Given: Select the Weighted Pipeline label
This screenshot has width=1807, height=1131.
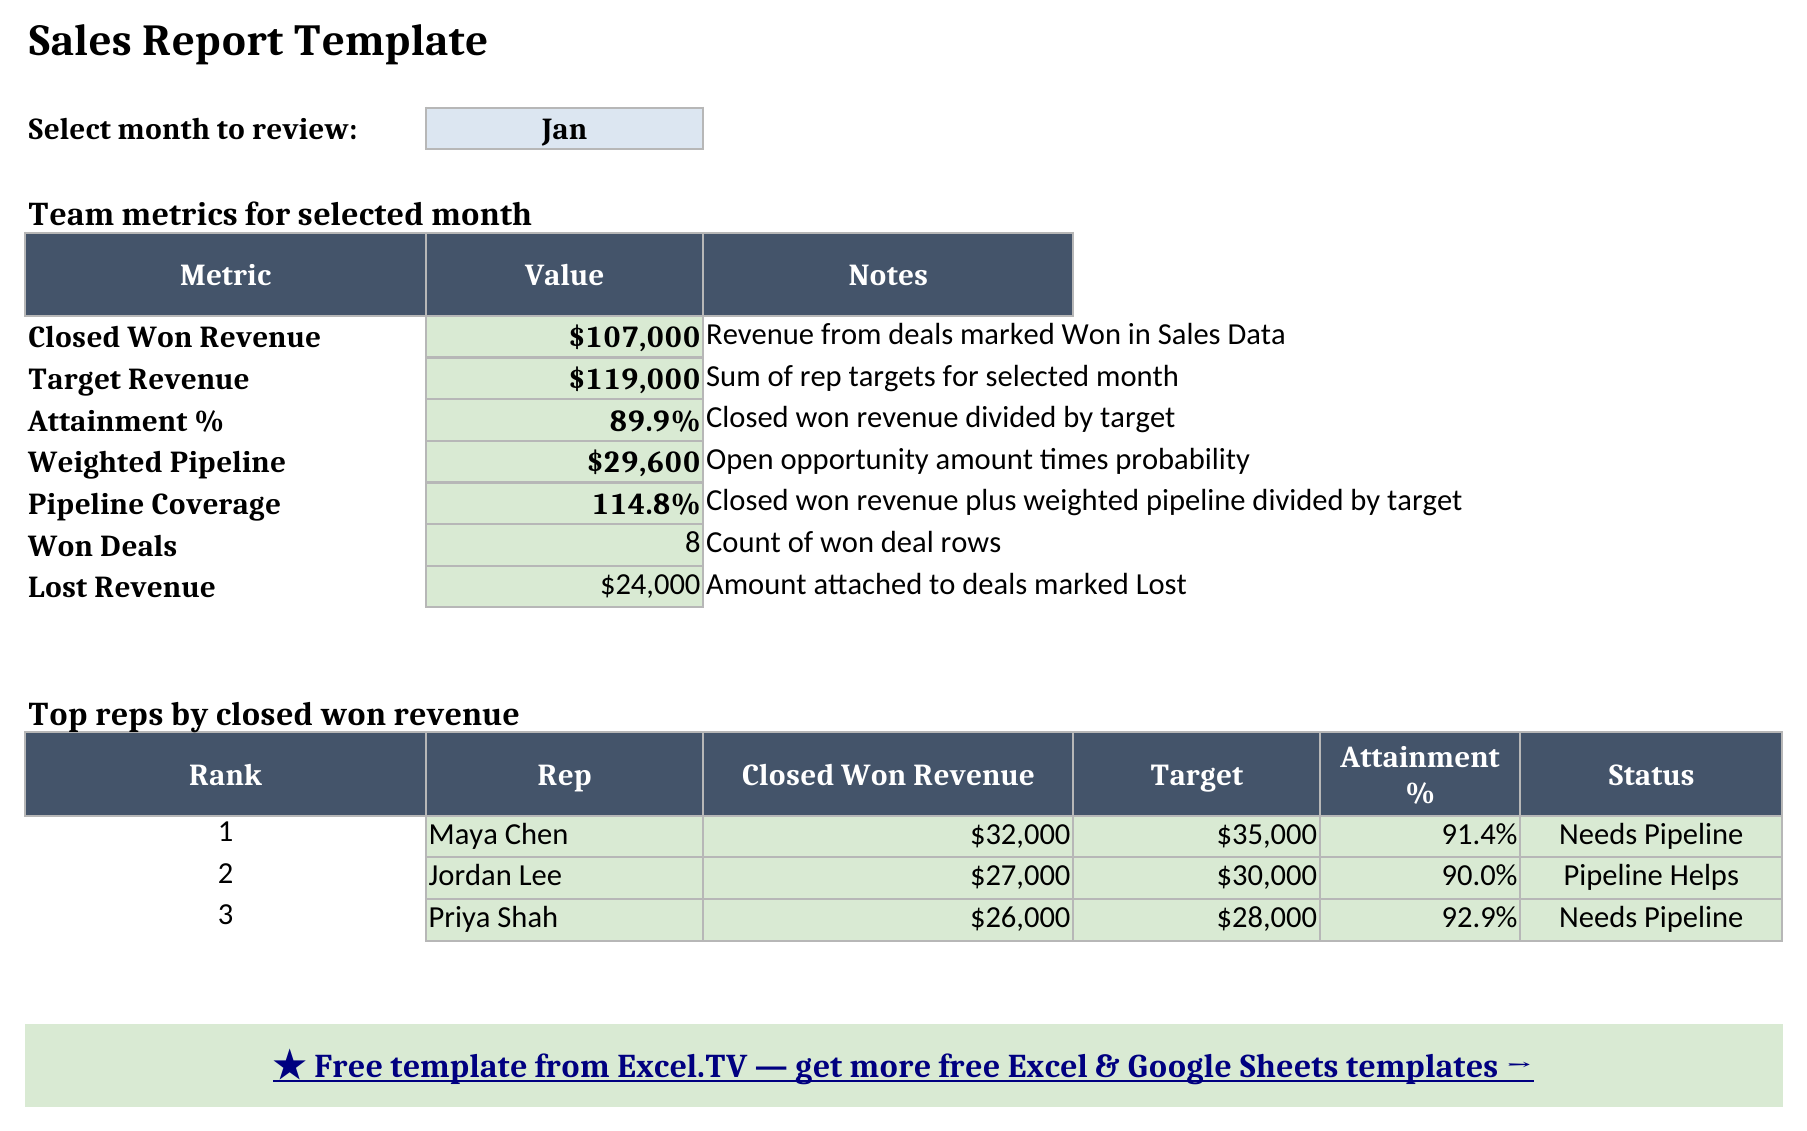Looking at the screenshot, I should (x=156, y=462).
